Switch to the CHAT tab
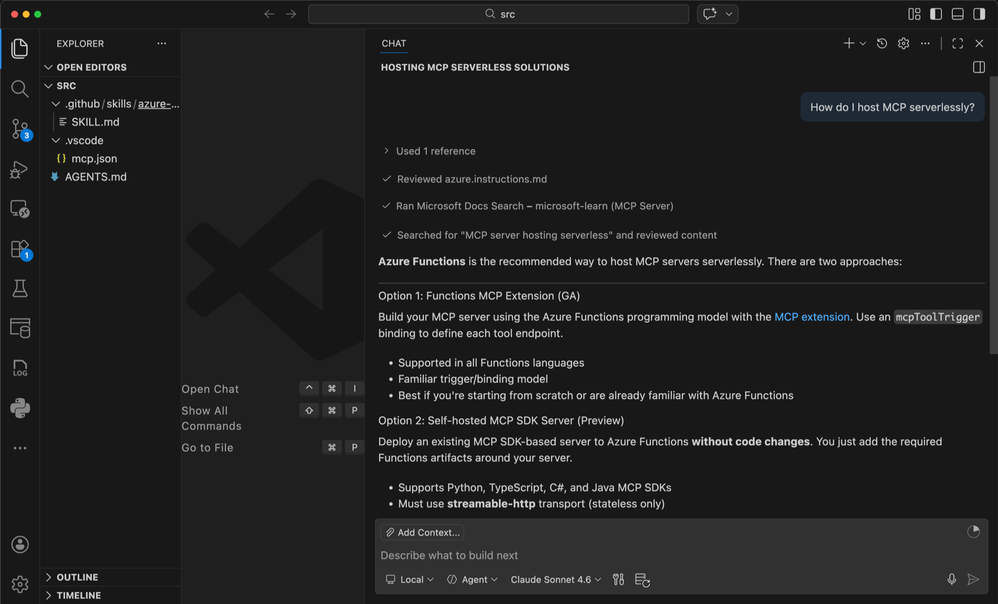 click(393, 43)
